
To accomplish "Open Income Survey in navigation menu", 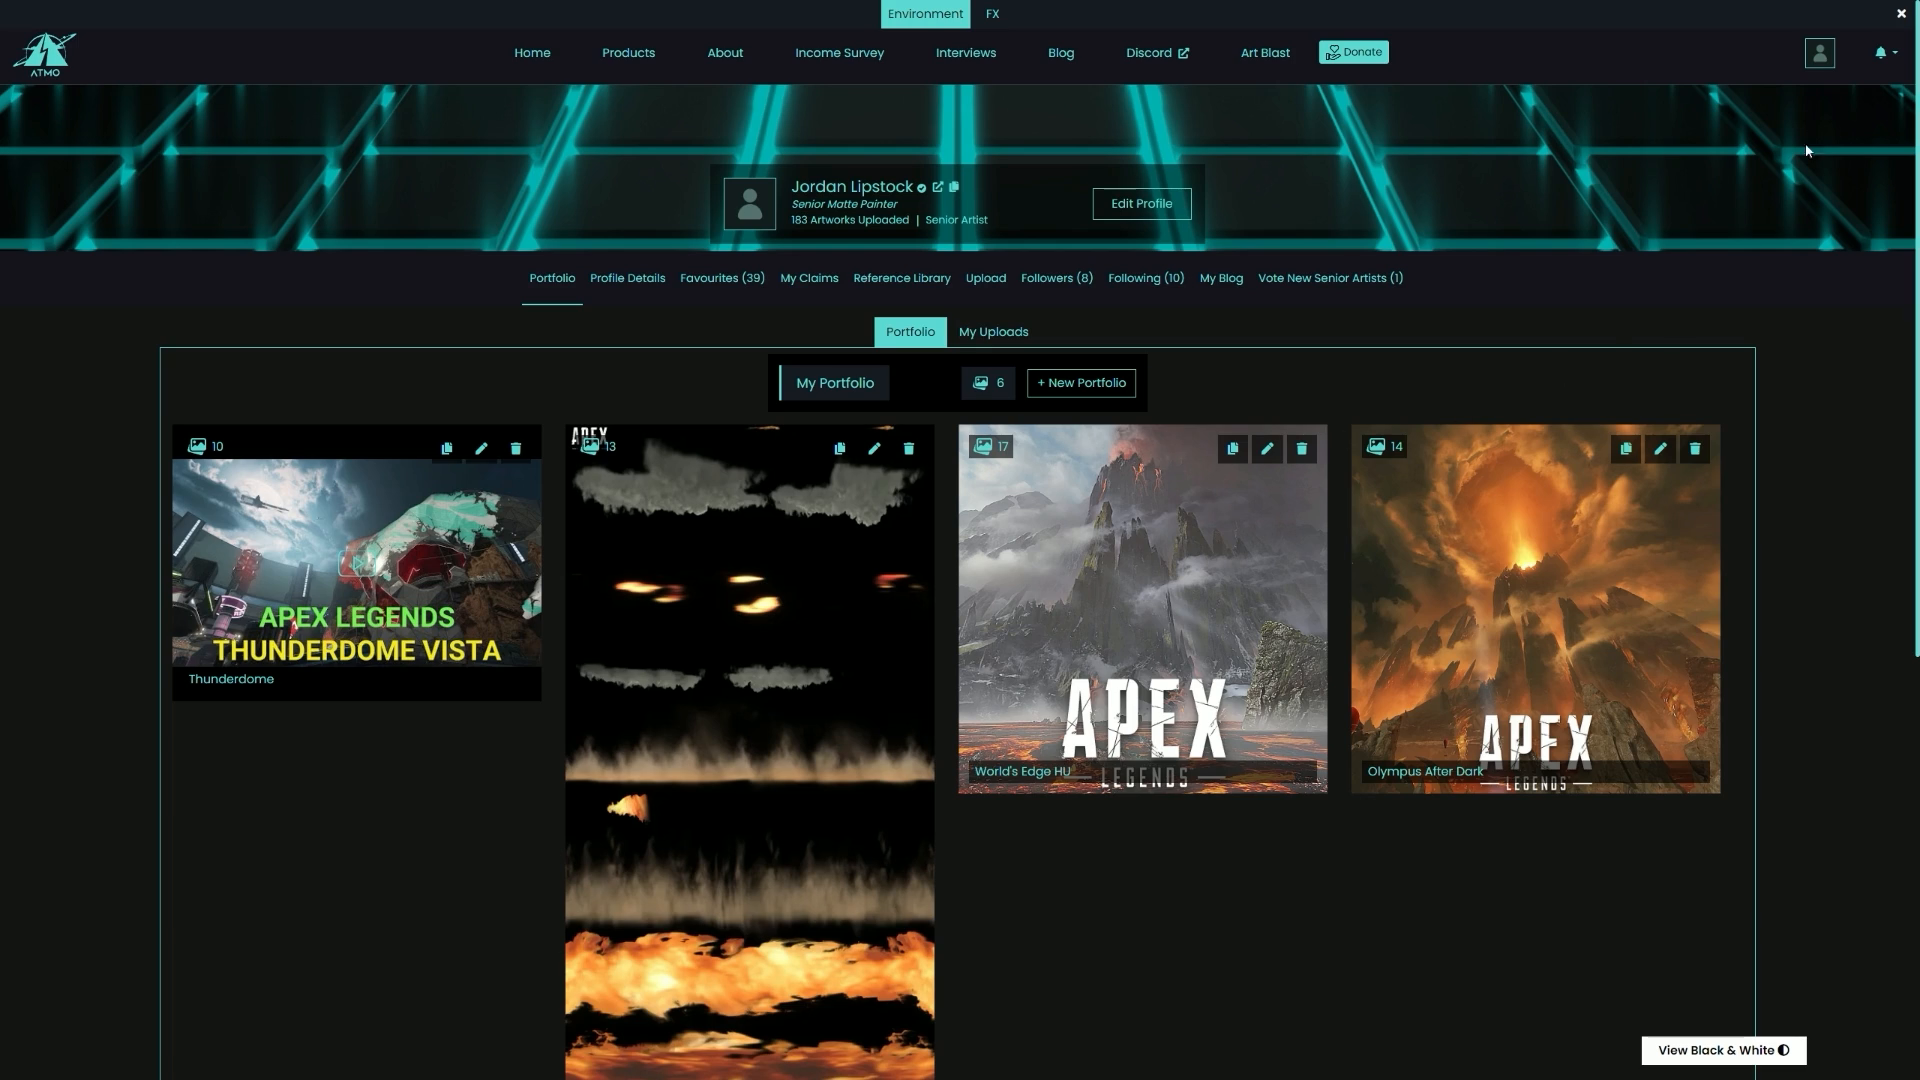I will coord(839,53).
